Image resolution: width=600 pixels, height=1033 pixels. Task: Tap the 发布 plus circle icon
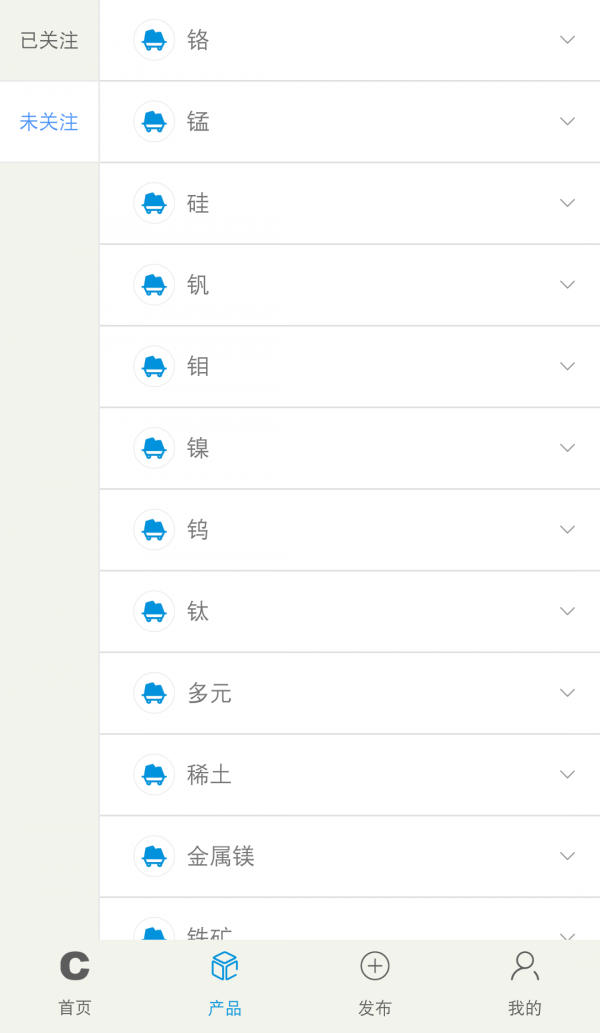(375, 966)
